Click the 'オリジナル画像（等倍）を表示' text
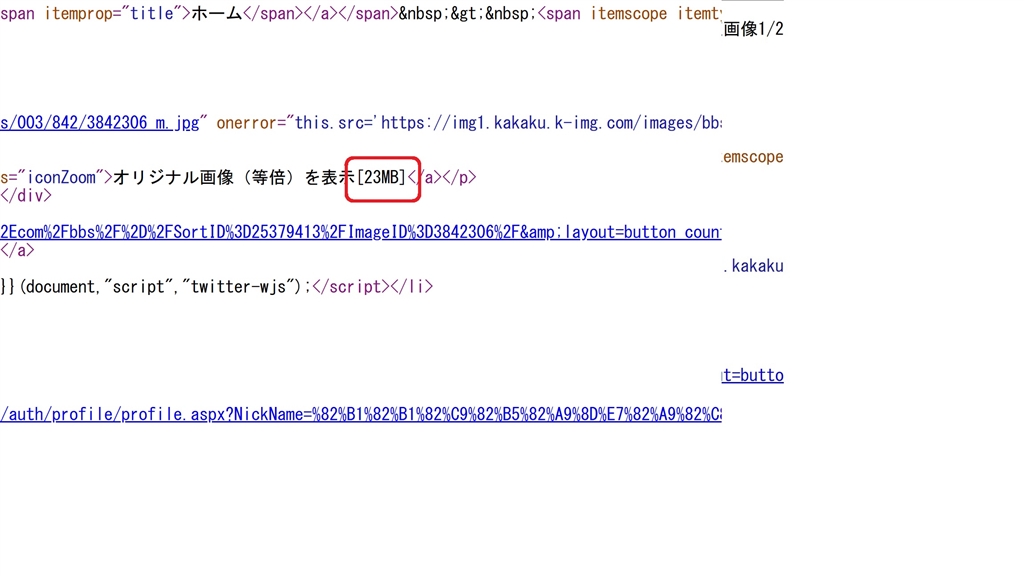The image size is (1024, 576). [234, 178]
